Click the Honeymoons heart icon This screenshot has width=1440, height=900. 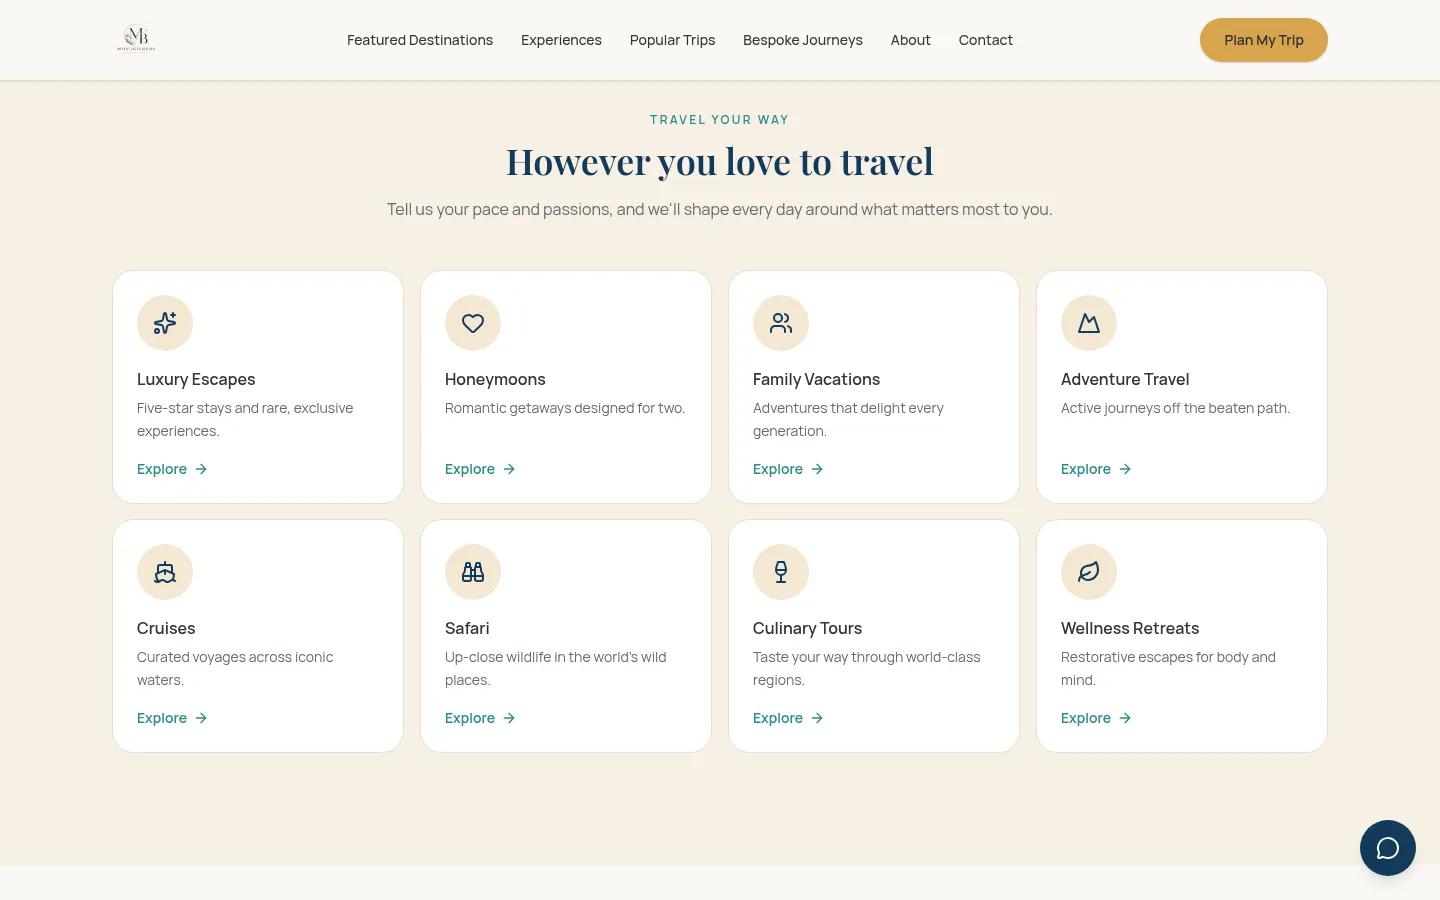(473, 323)
